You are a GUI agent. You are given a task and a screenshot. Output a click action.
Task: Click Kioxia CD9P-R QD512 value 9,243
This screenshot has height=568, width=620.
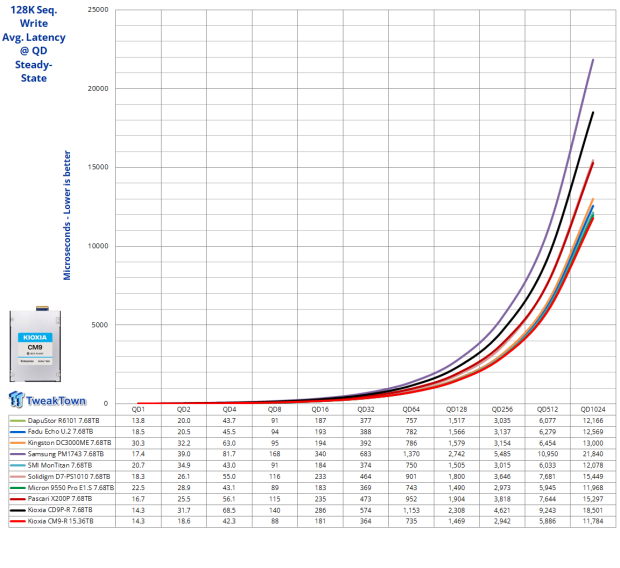[548, 510]
